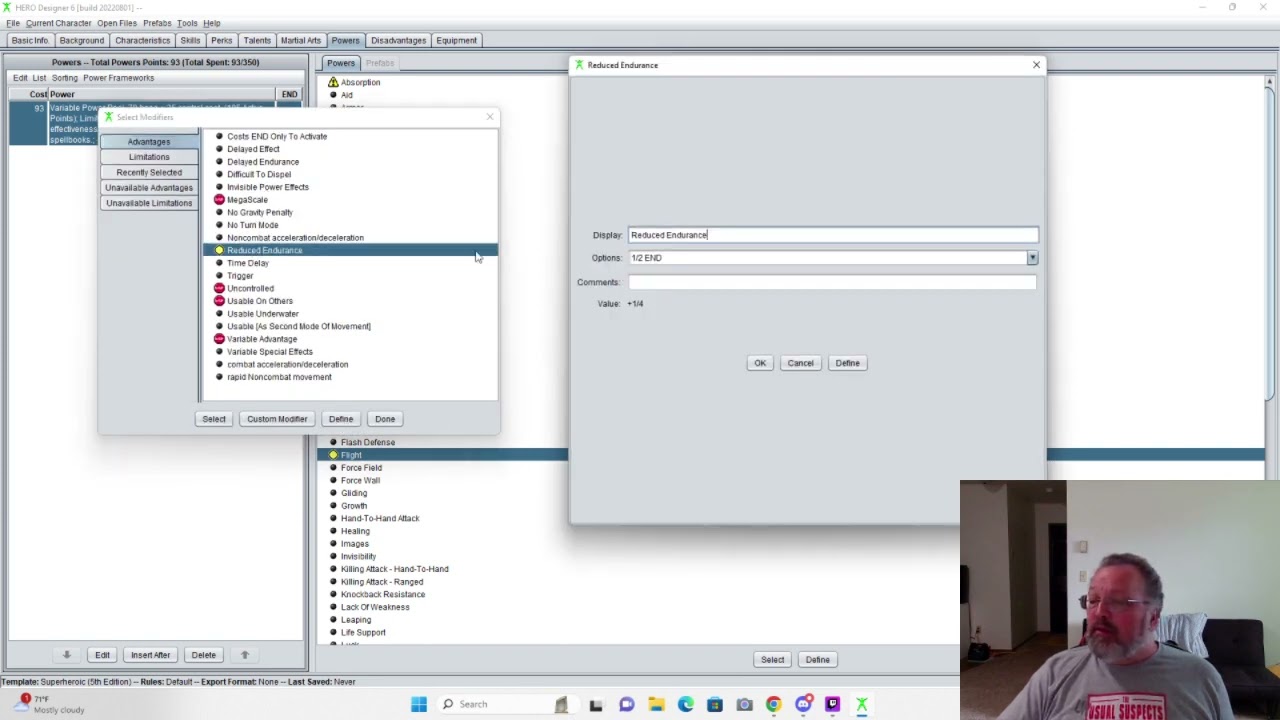Open the Chat app from the taskbar

coord(626,704)
